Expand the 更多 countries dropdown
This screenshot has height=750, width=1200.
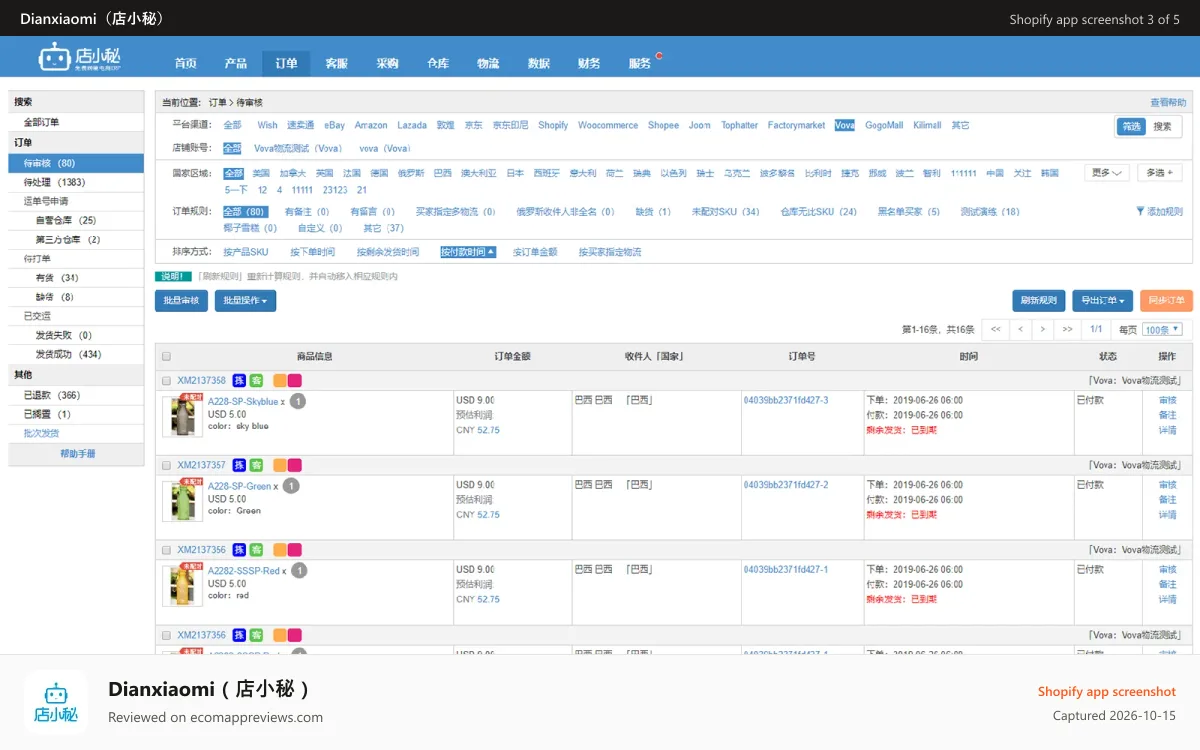click(1107, 173)
